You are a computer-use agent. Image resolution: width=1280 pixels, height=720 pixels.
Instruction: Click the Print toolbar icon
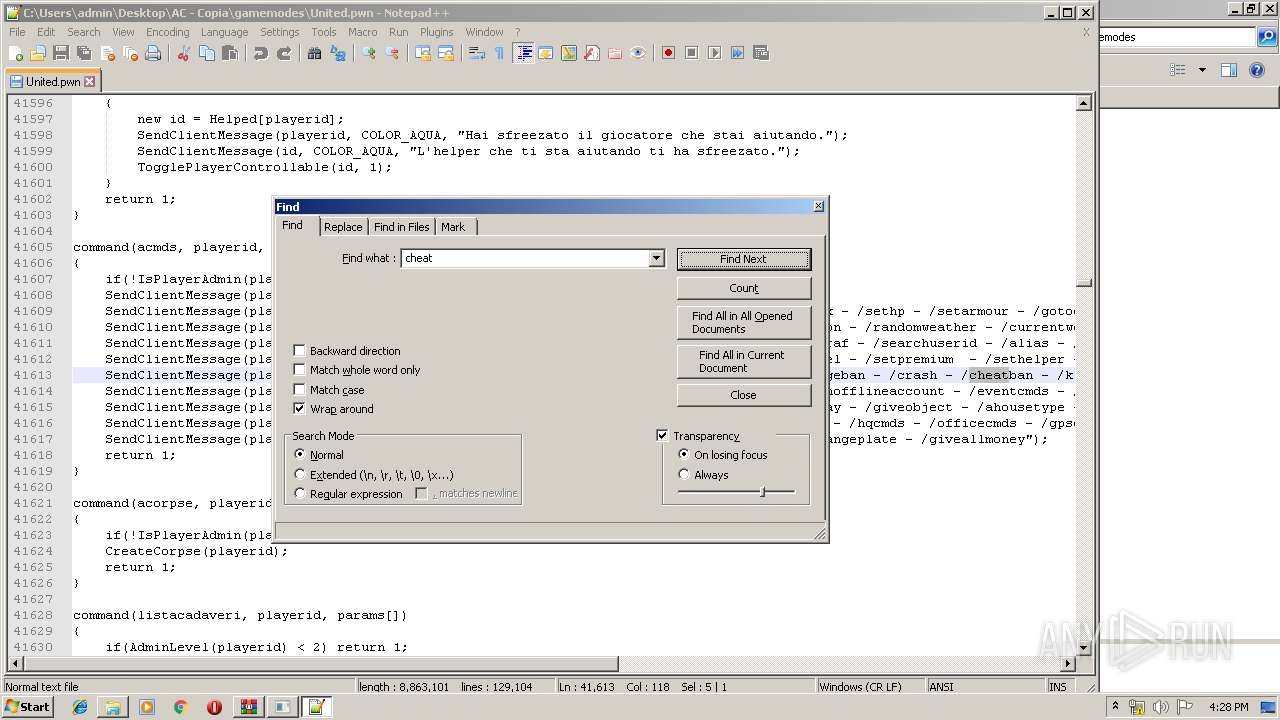click(153, 53)
